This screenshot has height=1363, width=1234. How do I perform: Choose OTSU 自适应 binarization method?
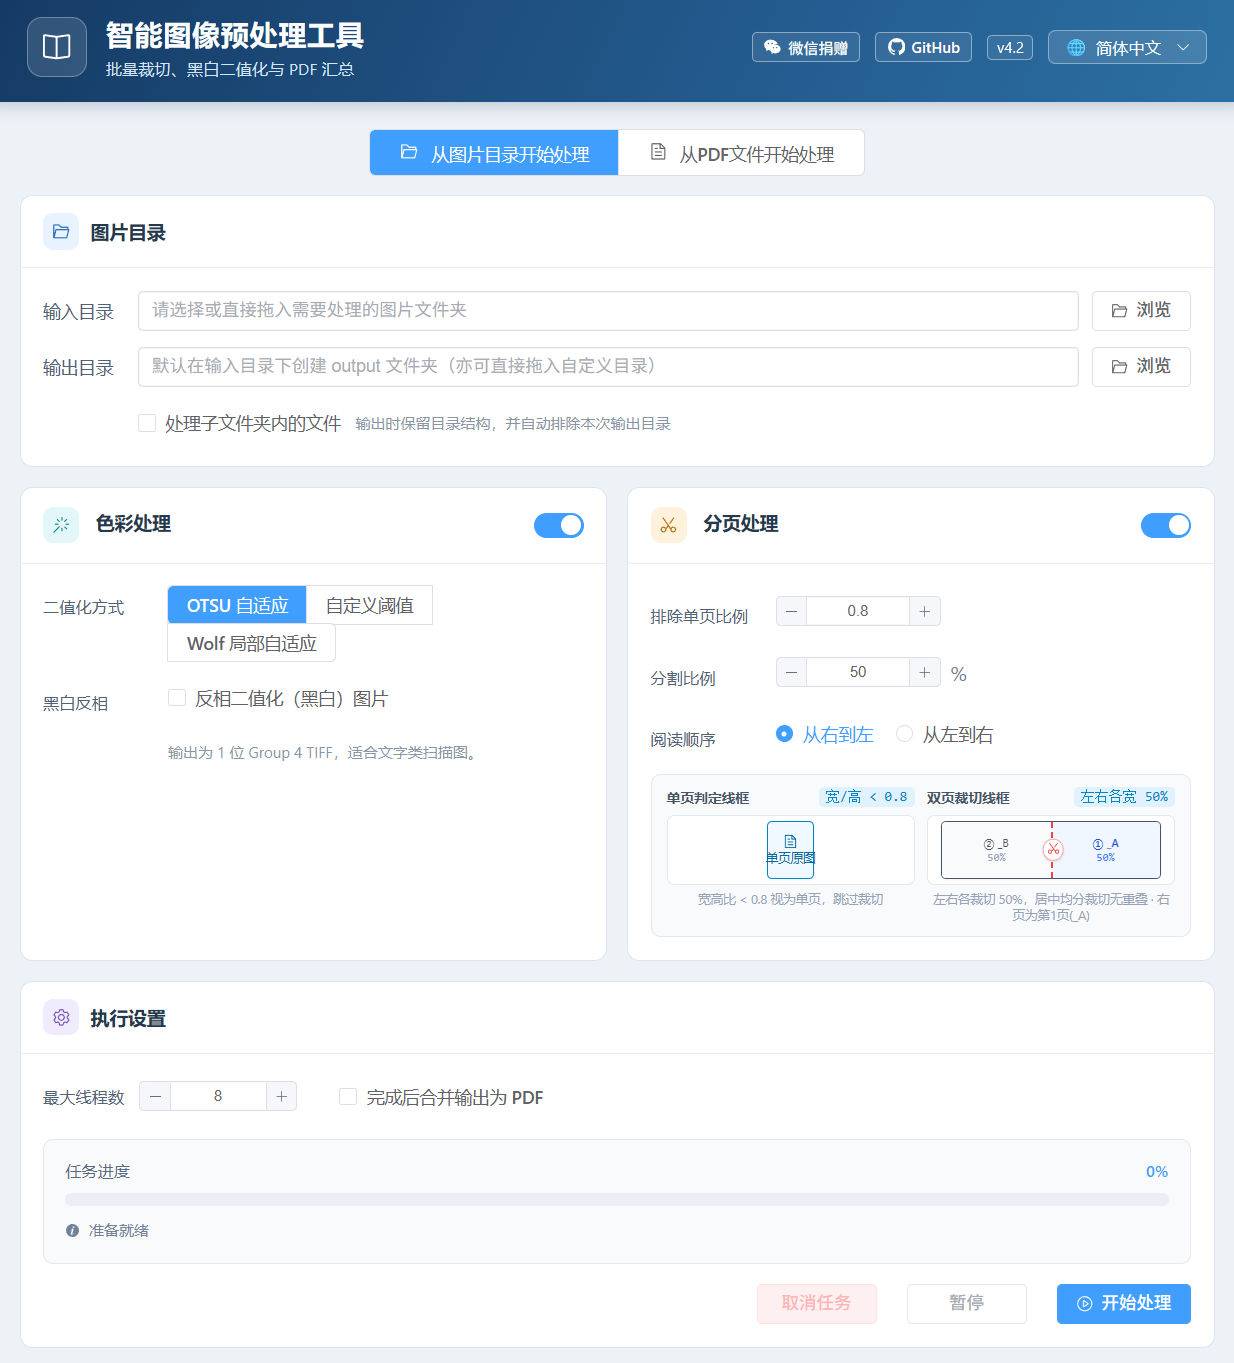point(237,605)
